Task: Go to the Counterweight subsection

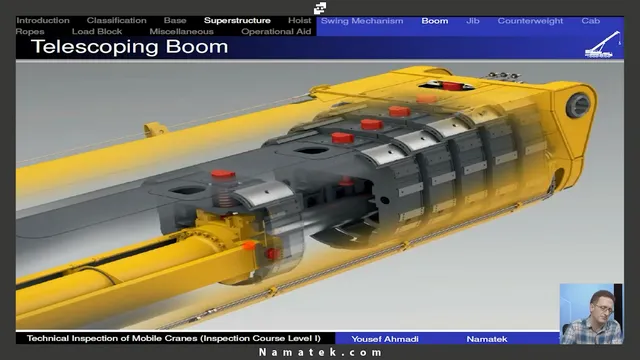Action: click(530, 21)
